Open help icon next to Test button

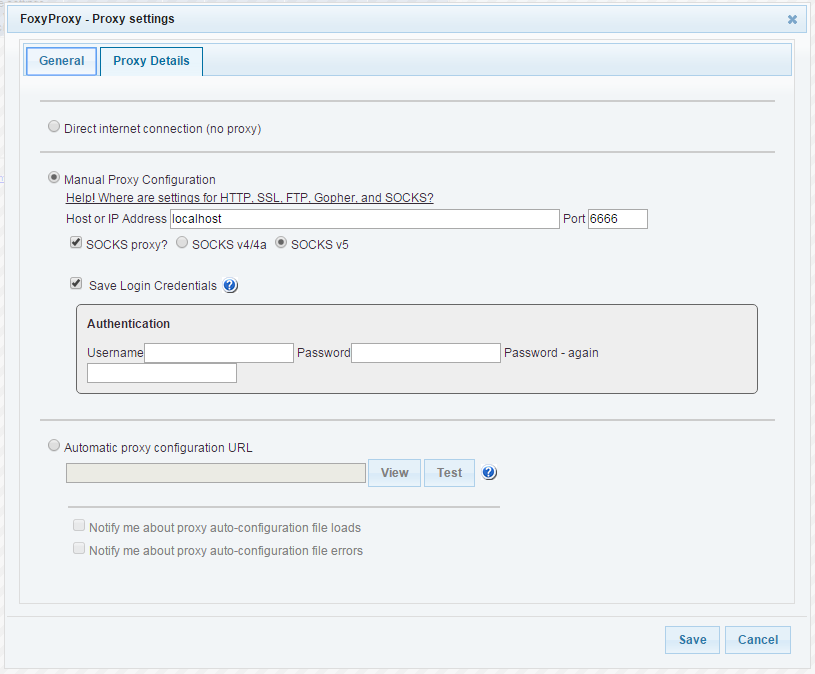pyautogui.click(x=489, y=472)
